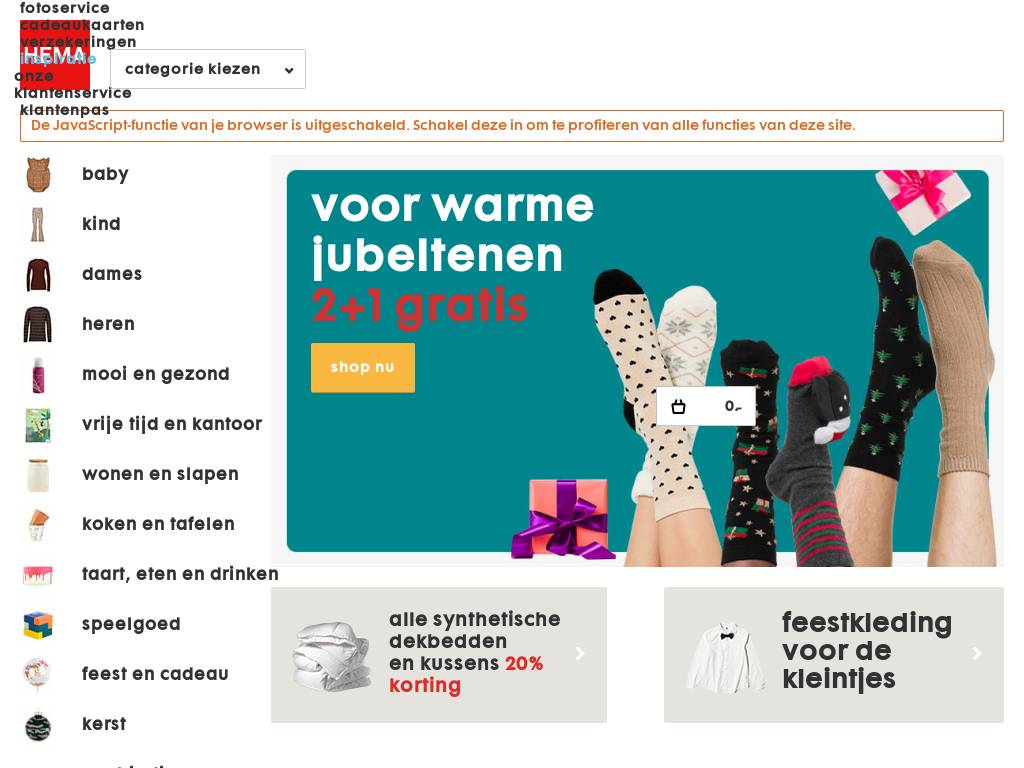The height and width of the screenshot is (768, 1024).
Task: Click the taart cake category icon
Action: coord(38,575)
